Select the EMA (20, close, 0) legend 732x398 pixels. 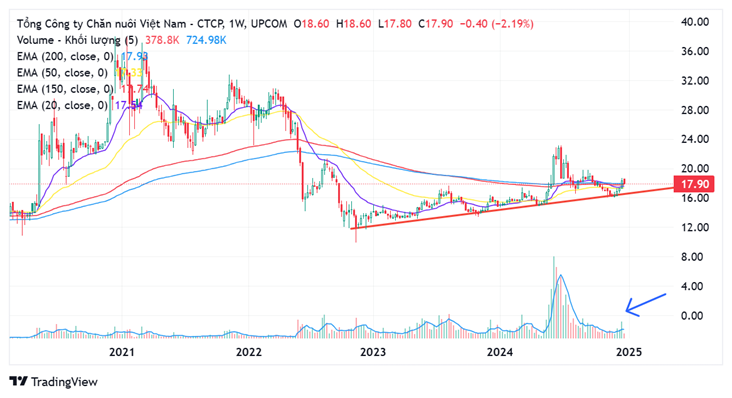62,106
